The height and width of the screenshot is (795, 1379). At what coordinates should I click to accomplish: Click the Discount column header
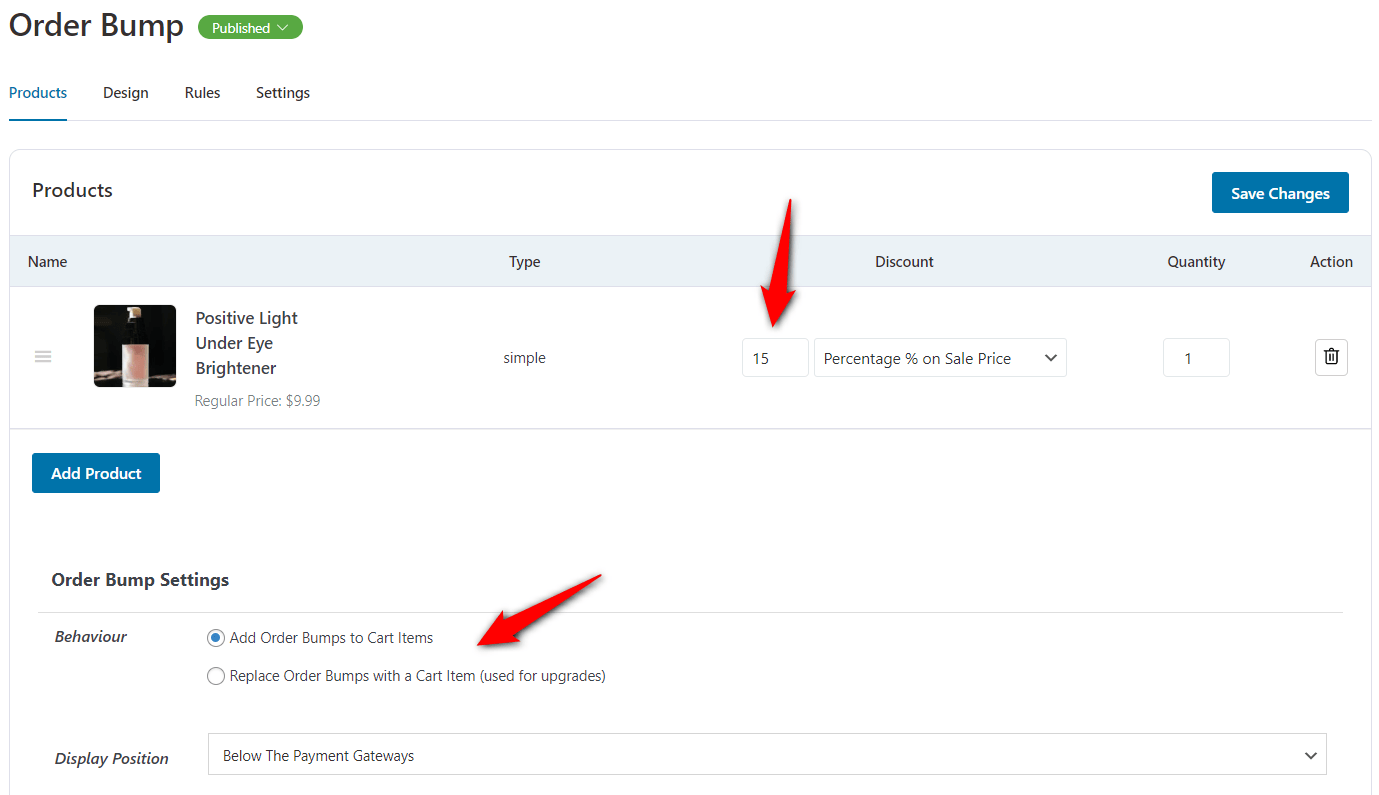pos(904,262)
